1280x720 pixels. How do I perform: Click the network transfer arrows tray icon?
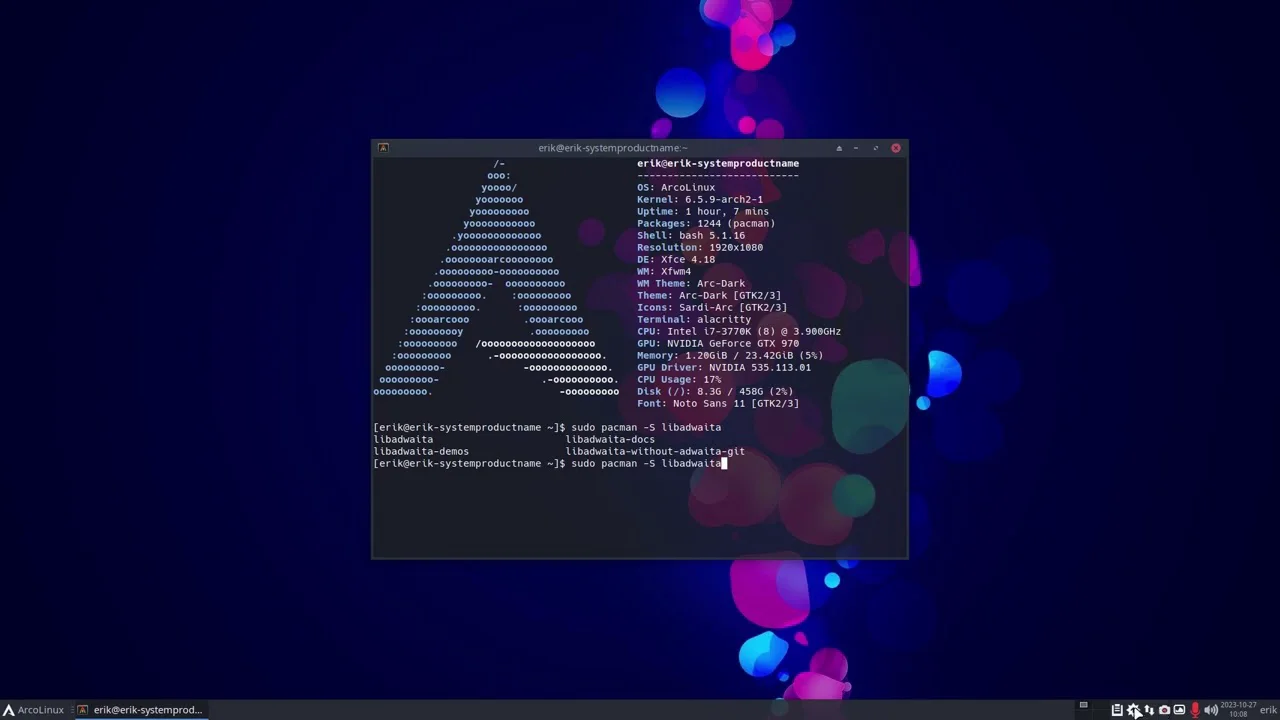click(x=1149, y=710)
